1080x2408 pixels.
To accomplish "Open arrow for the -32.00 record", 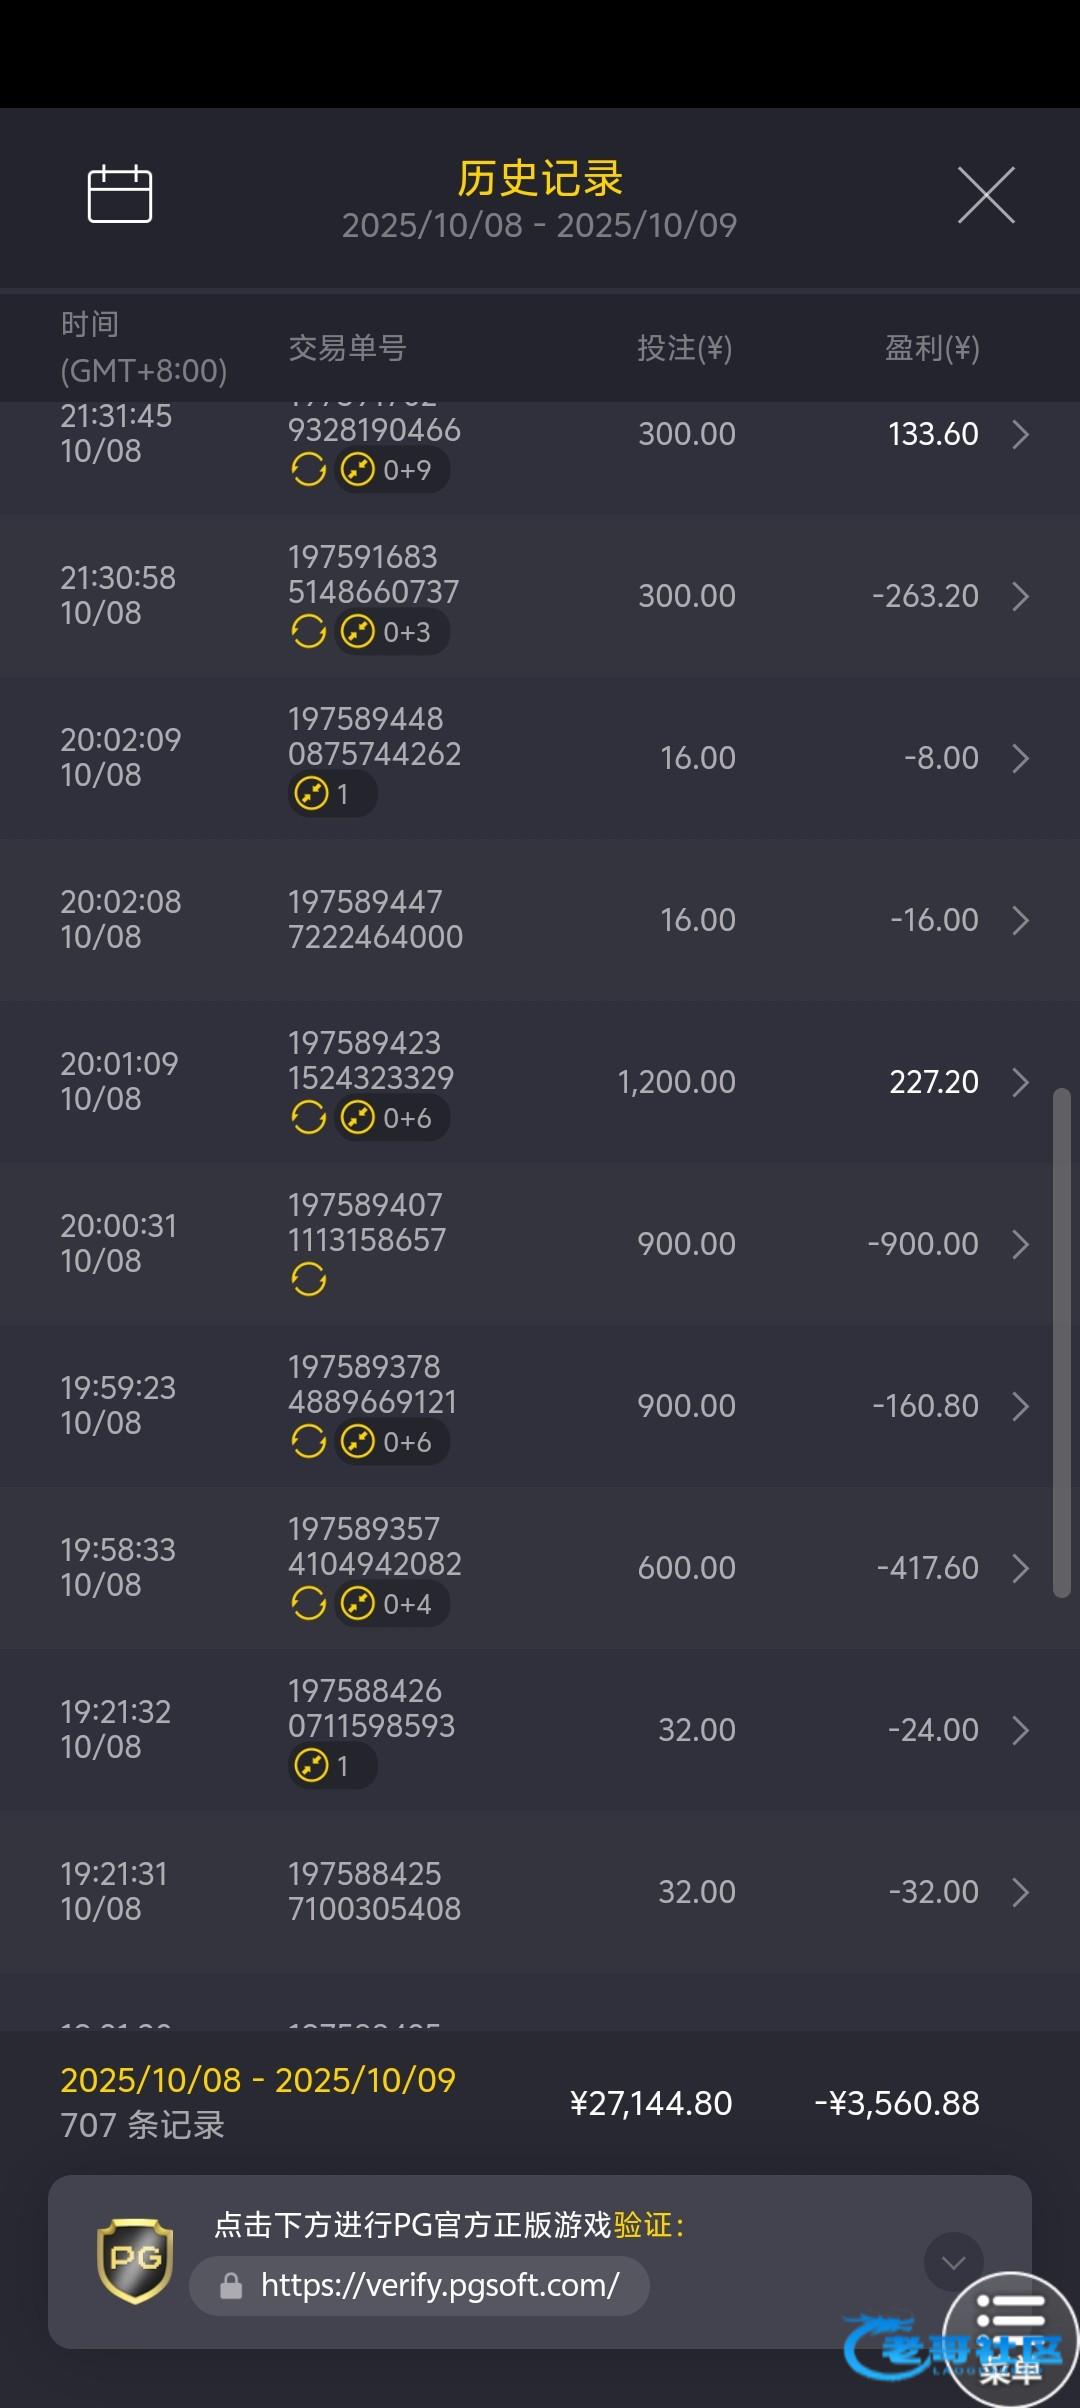I will (1020, 1892).
